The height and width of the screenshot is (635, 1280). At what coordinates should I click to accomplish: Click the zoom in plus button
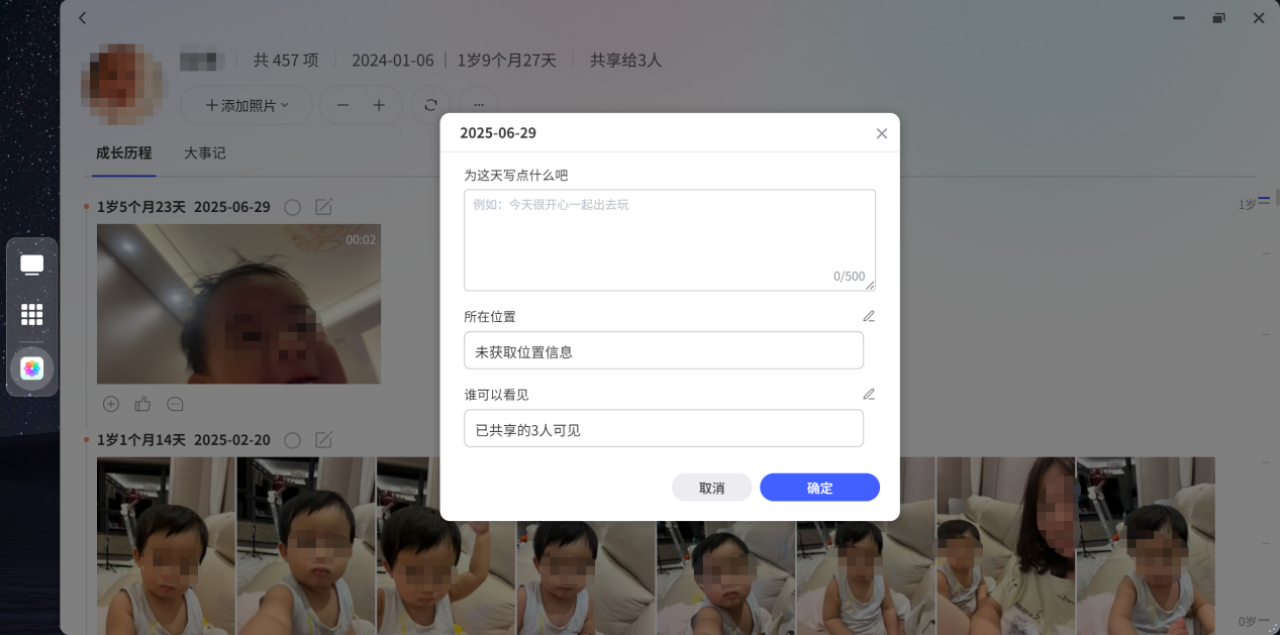[379, 105]
